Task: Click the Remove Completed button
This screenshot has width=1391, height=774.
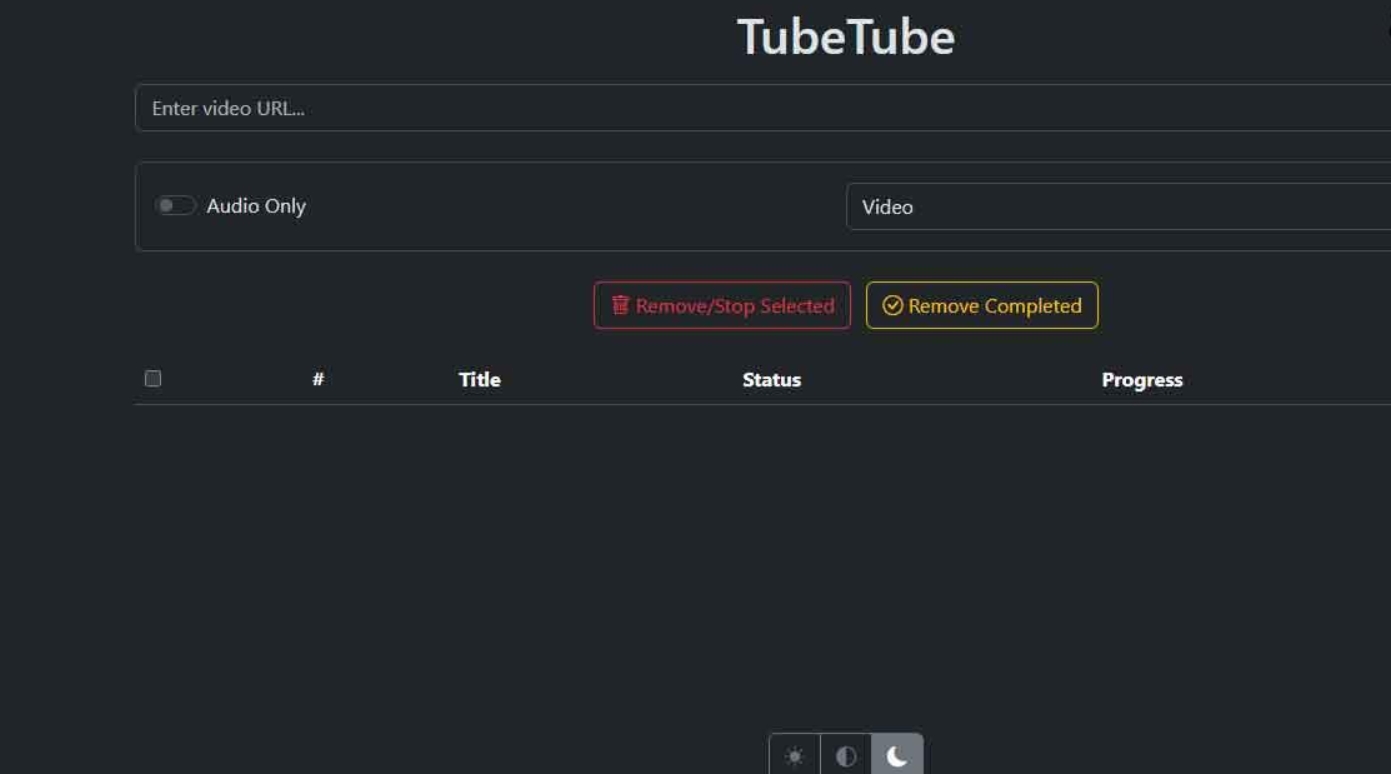Action: [x=982, y=305]
